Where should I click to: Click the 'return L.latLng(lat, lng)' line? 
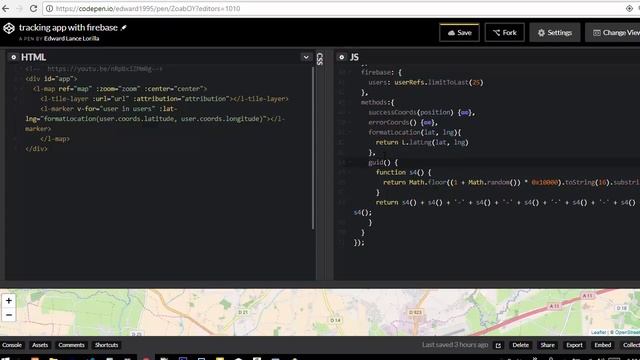point(422,142)
